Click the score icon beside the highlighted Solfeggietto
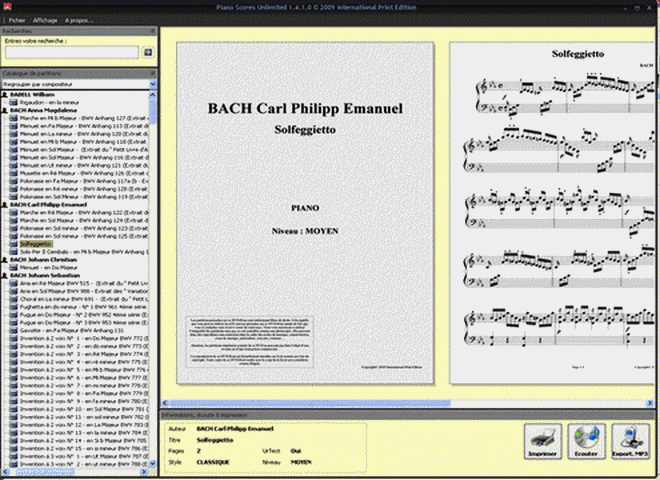 13,244
